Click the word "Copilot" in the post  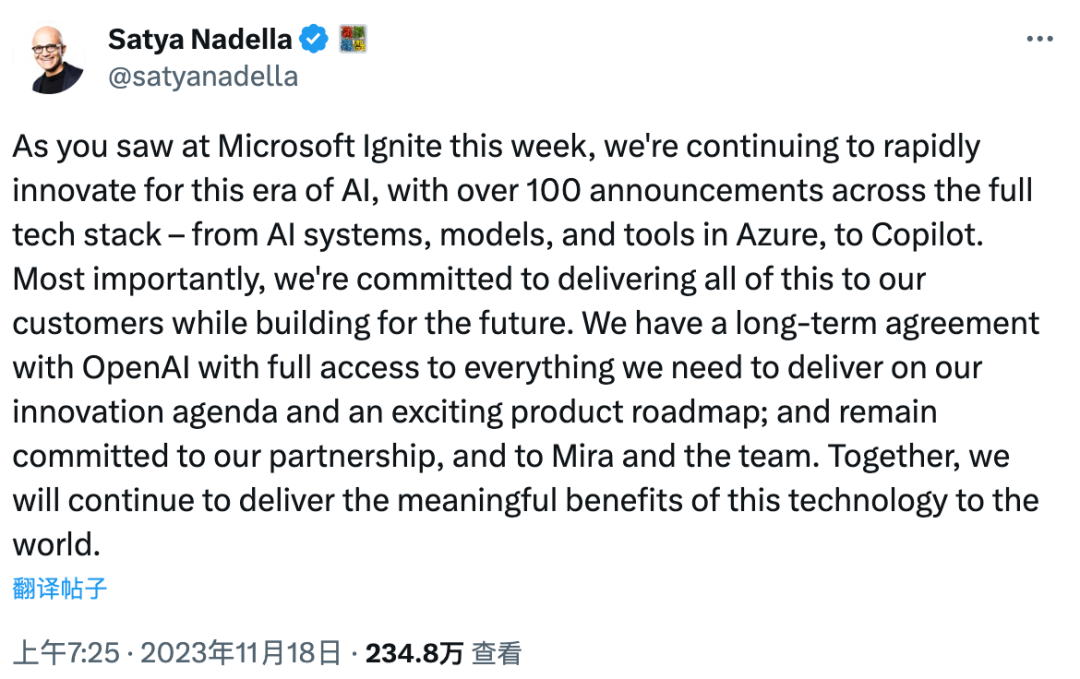pos(926,236)
